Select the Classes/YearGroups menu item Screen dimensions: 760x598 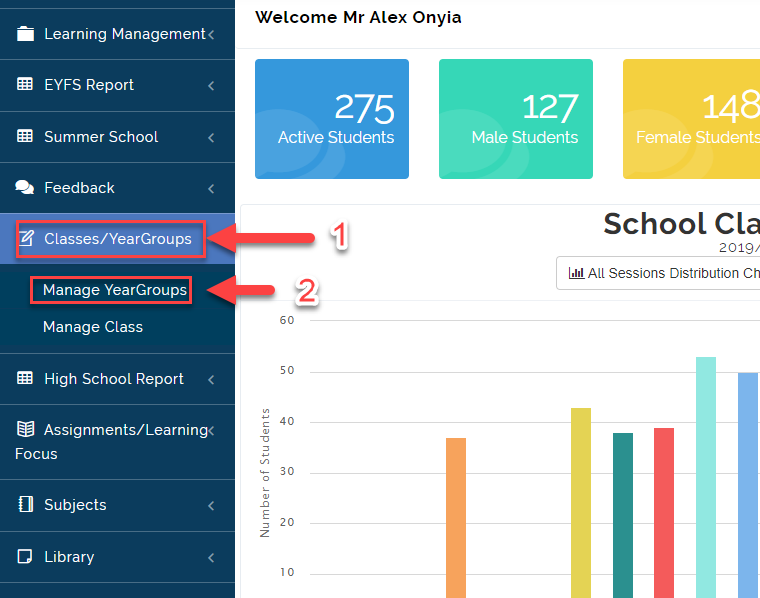[x=117, y=238]
